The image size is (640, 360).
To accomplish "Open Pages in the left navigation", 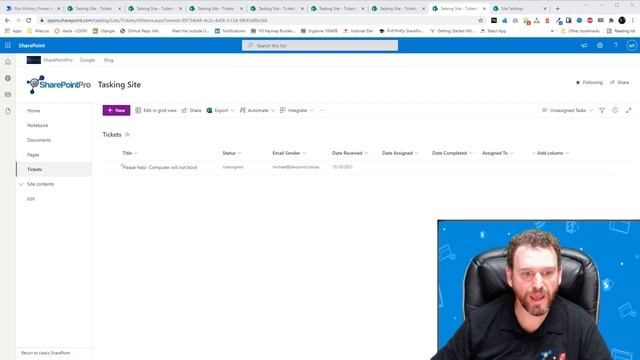I will coord(33,155).
